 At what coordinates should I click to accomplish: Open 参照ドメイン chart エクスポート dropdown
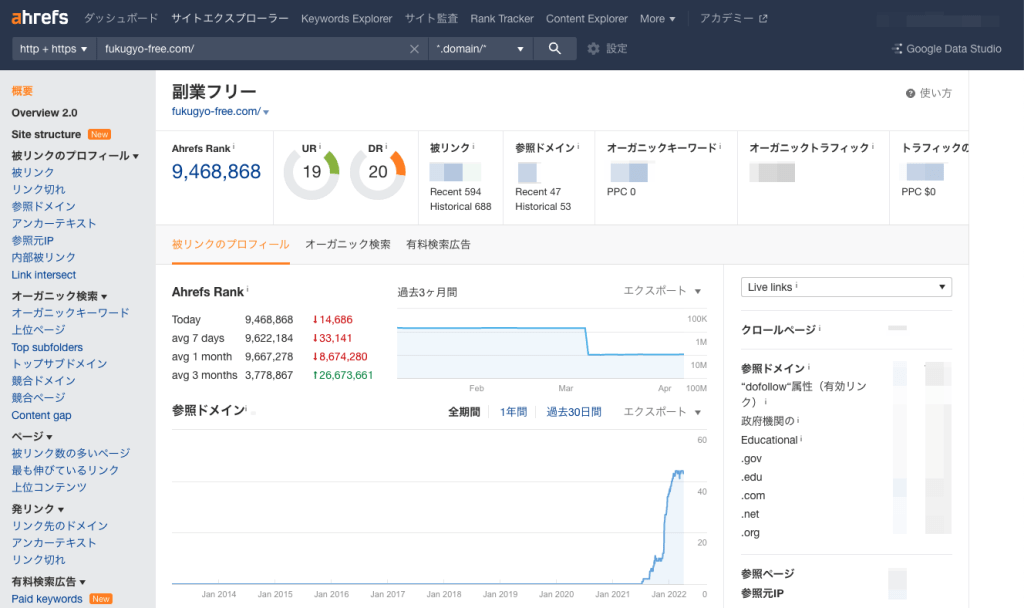click(662, 412)
